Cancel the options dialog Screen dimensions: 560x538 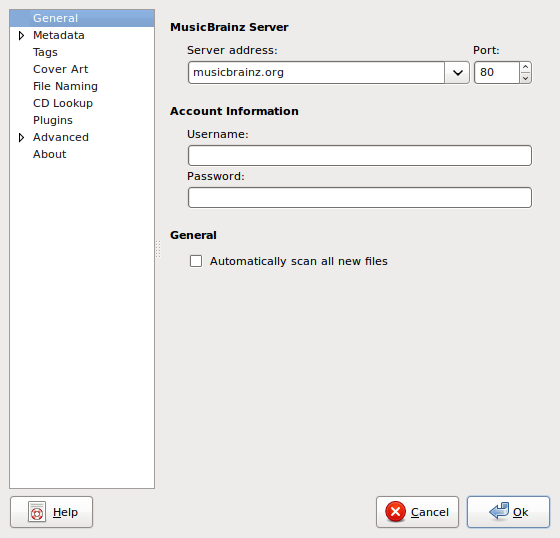pos(417,512)
